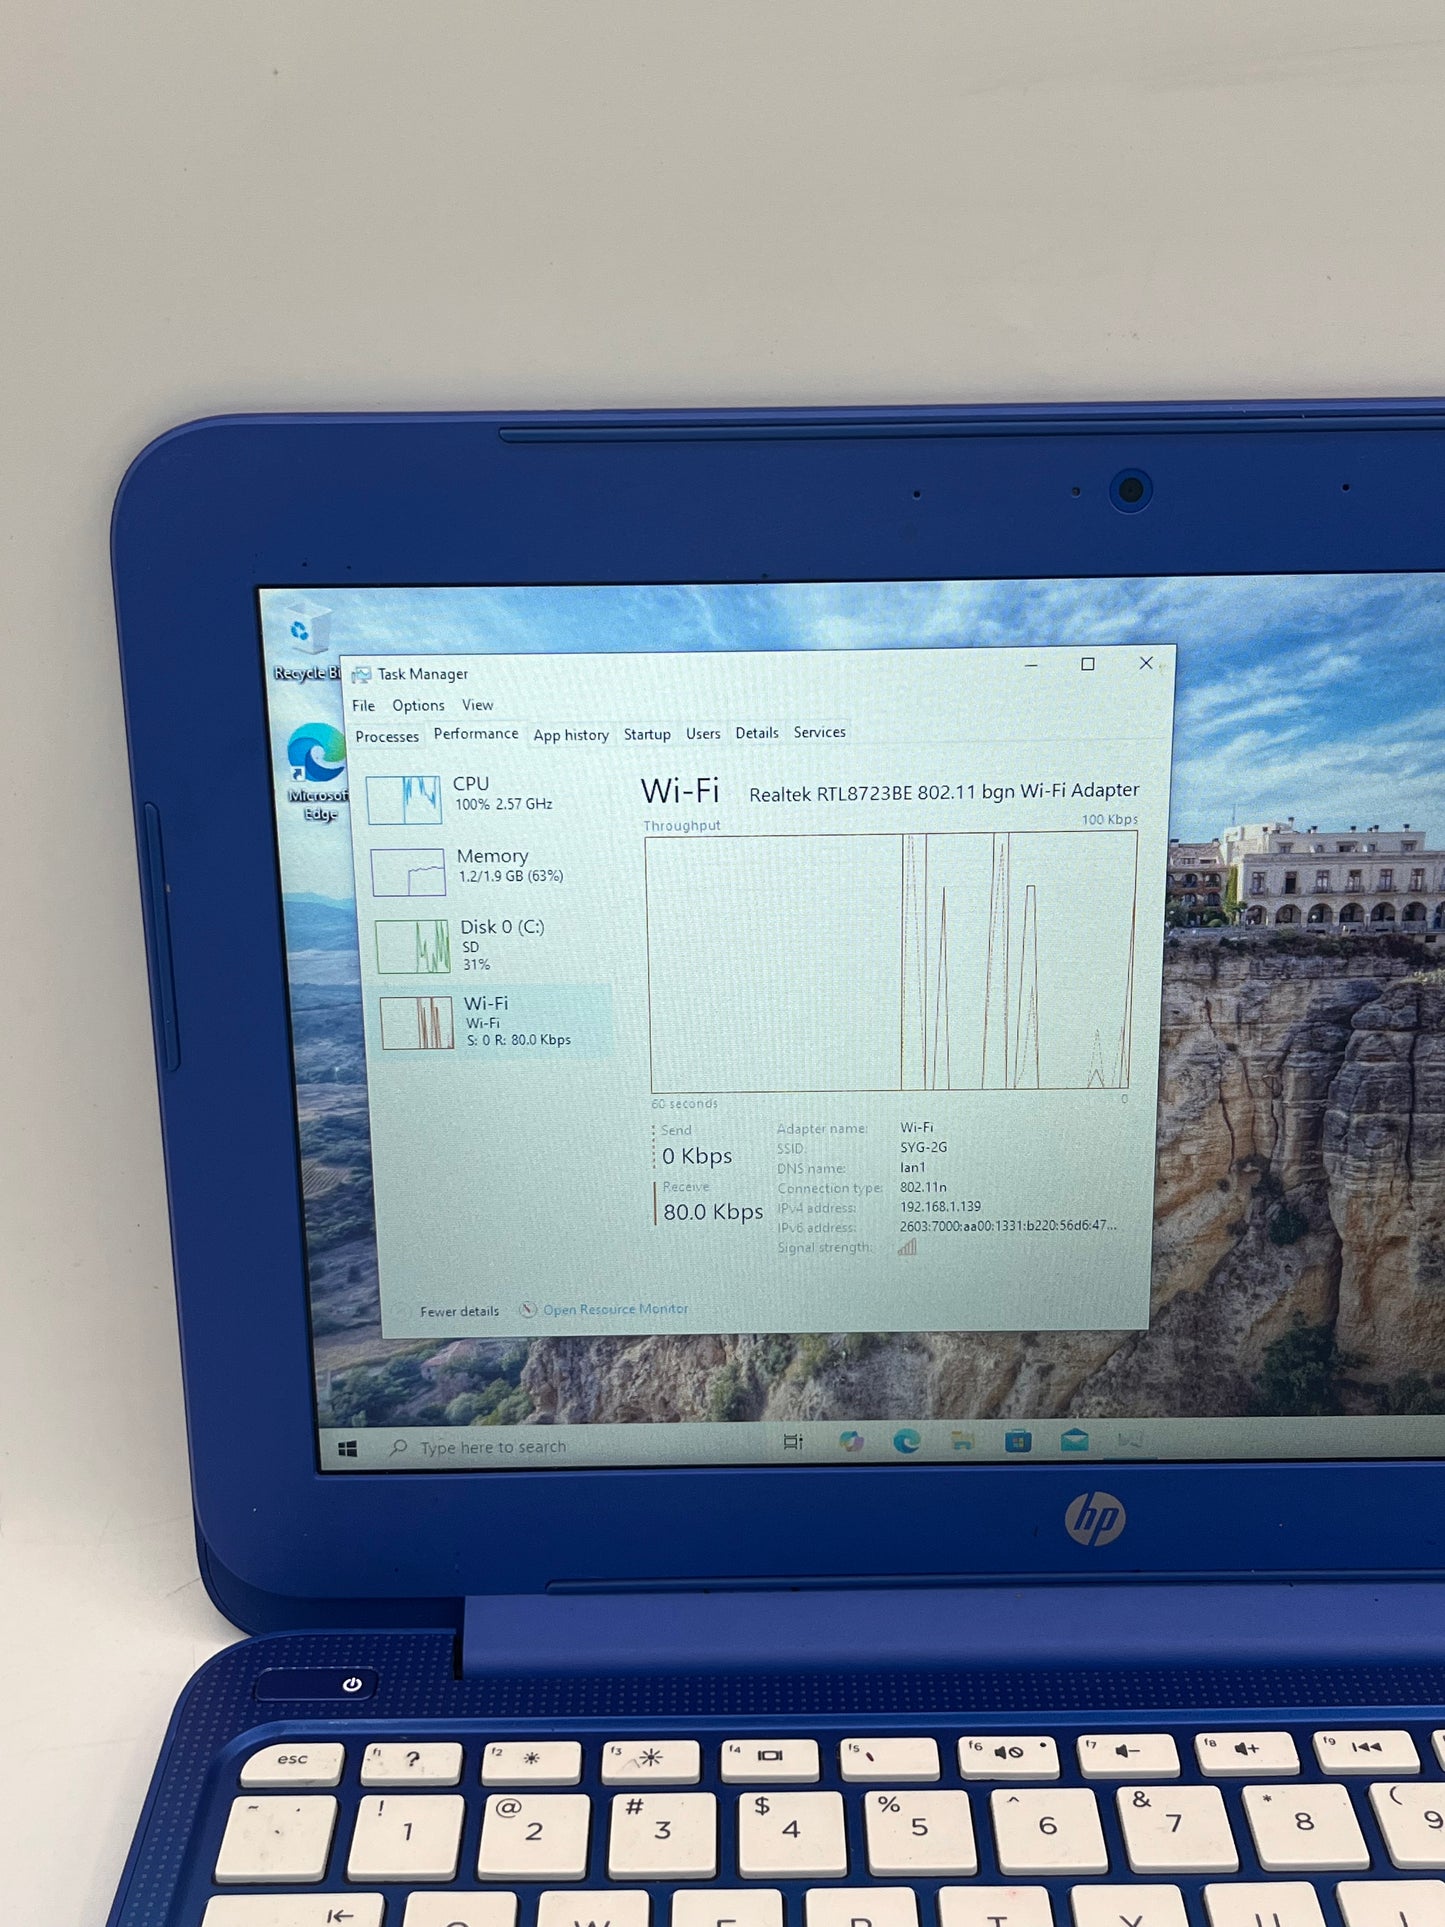Open Task View on the taskbar
Image resolution: width=1445 pixels, height=1927 pixels.
point(793,1442)
